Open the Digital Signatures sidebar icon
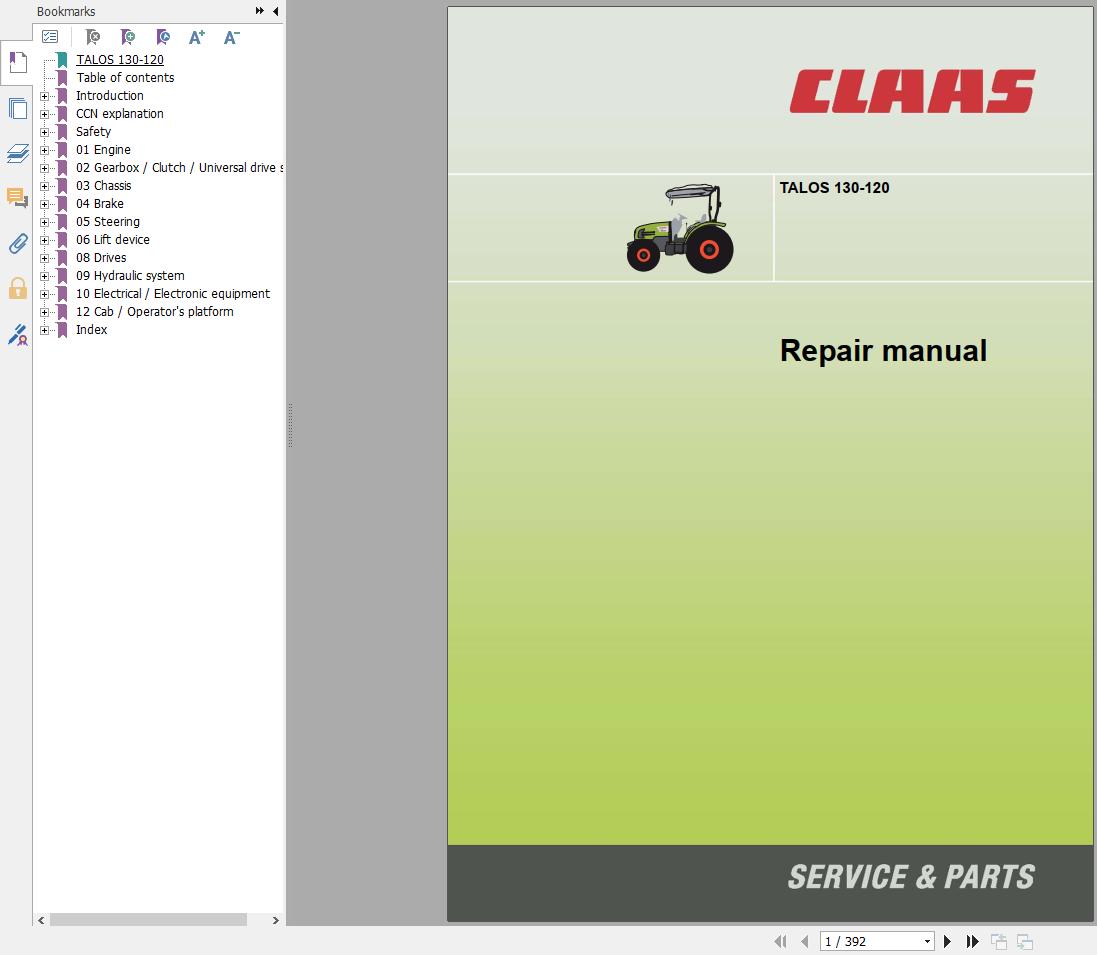1097x955 pixels. pos(17,334)
